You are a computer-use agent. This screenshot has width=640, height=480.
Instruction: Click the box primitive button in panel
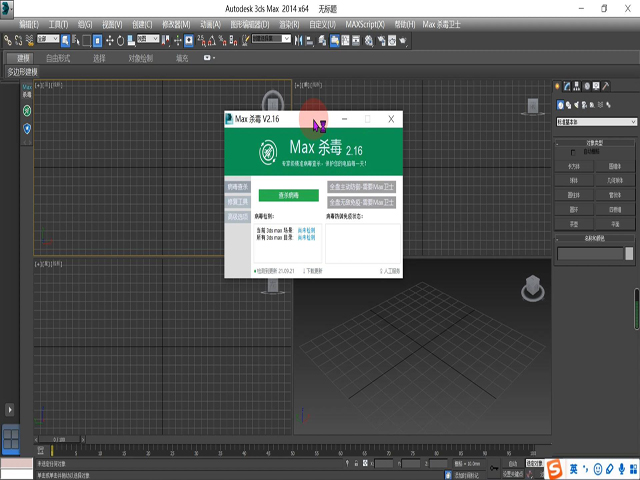tap(573, 166)
